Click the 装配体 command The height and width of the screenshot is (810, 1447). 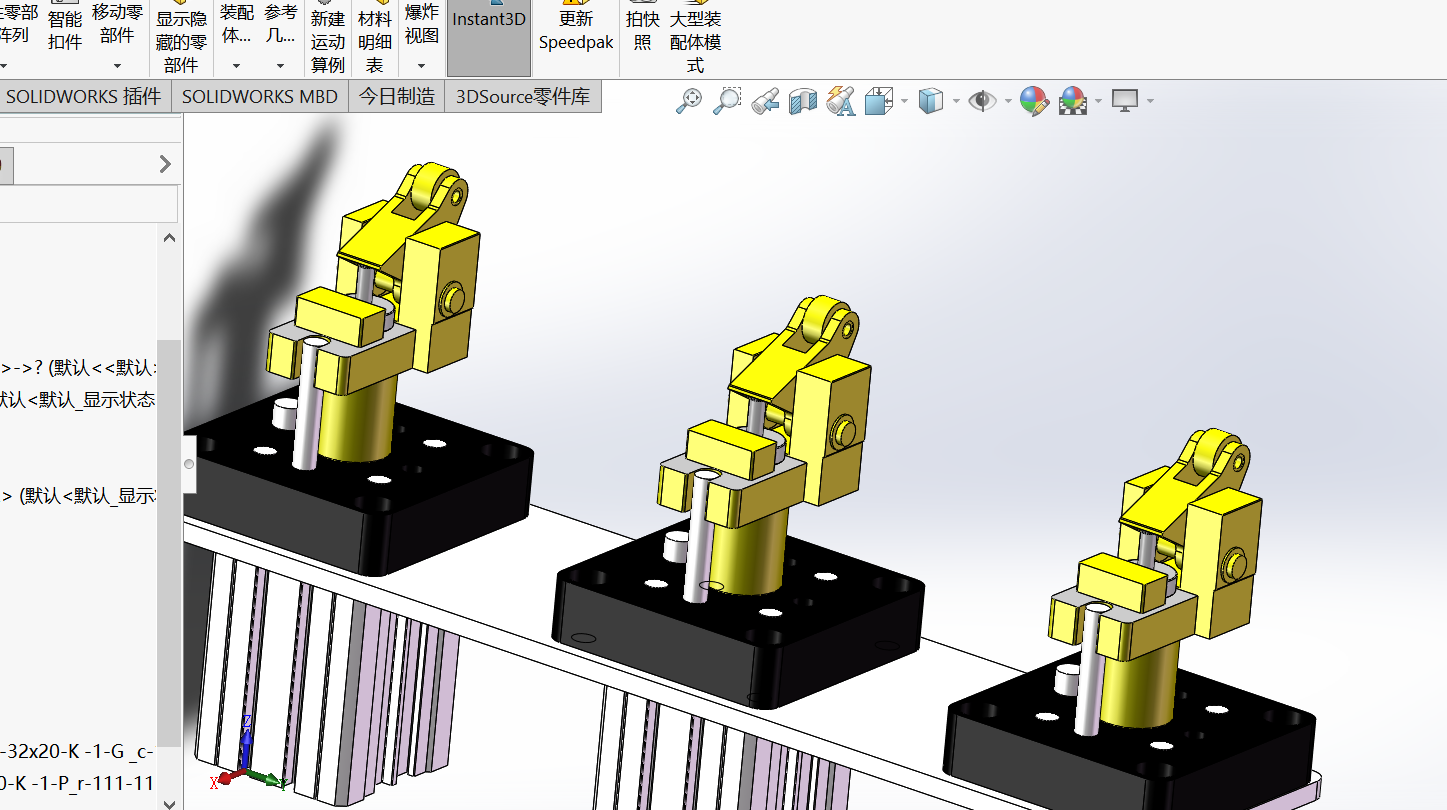click(237, 24)
